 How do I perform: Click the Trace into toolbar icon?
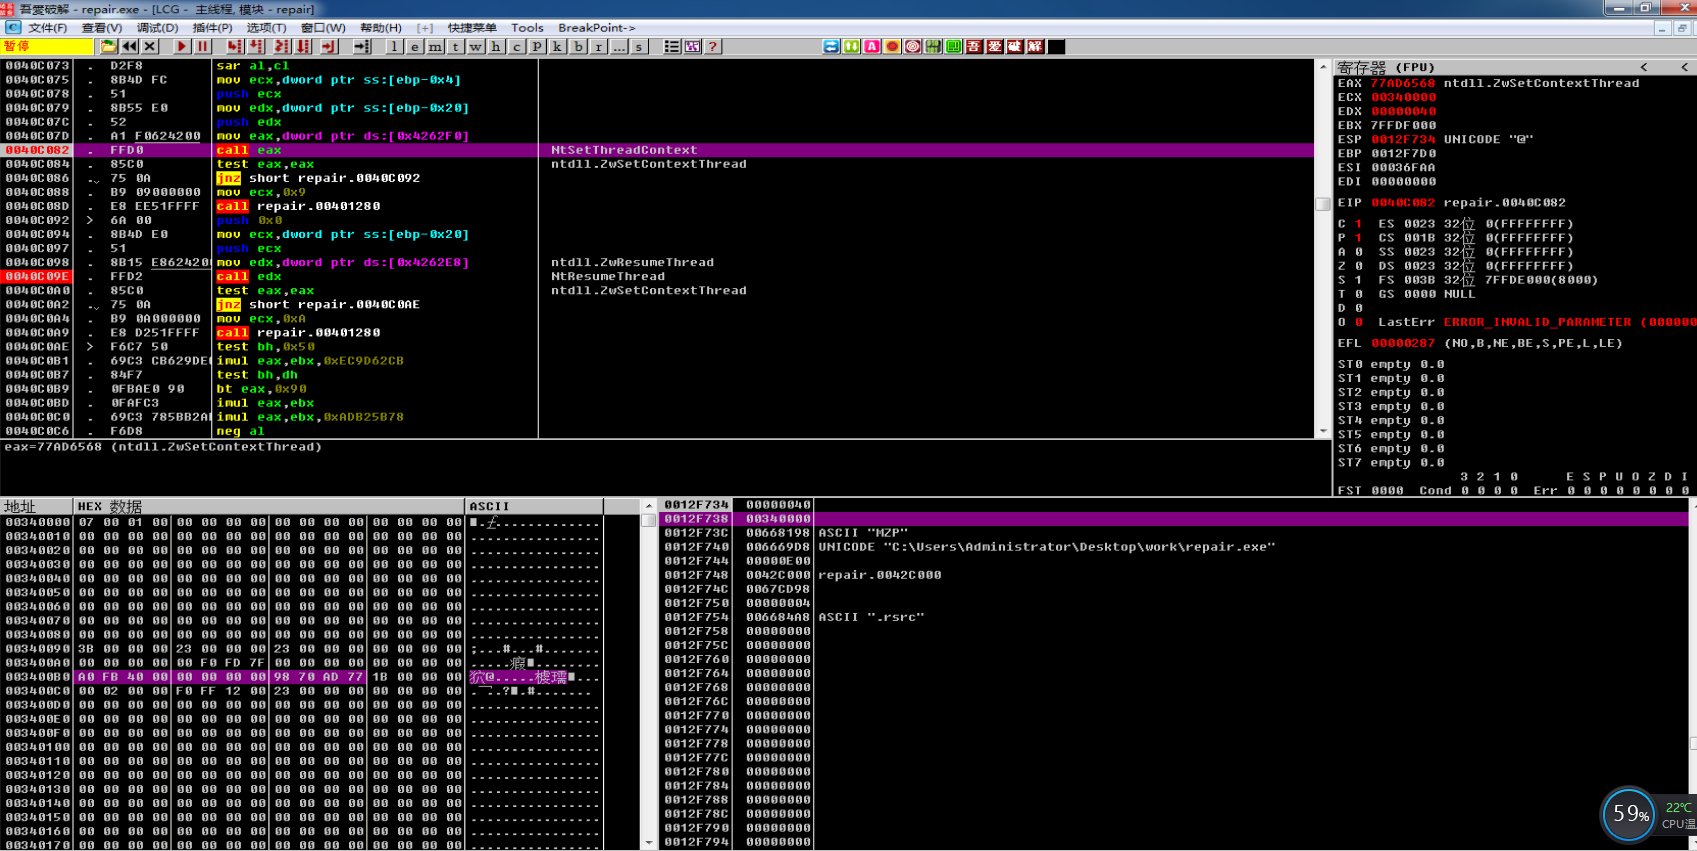[x=281, y=46]
